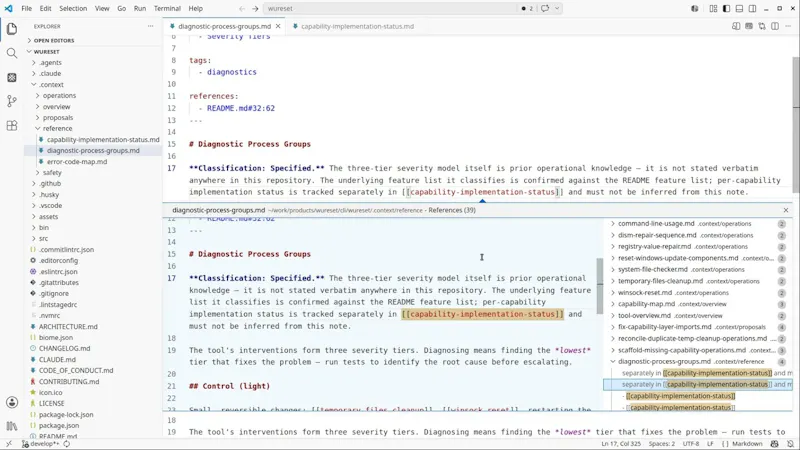Close the peek references panel
This screenshot has height=450, width=800.
786,210
